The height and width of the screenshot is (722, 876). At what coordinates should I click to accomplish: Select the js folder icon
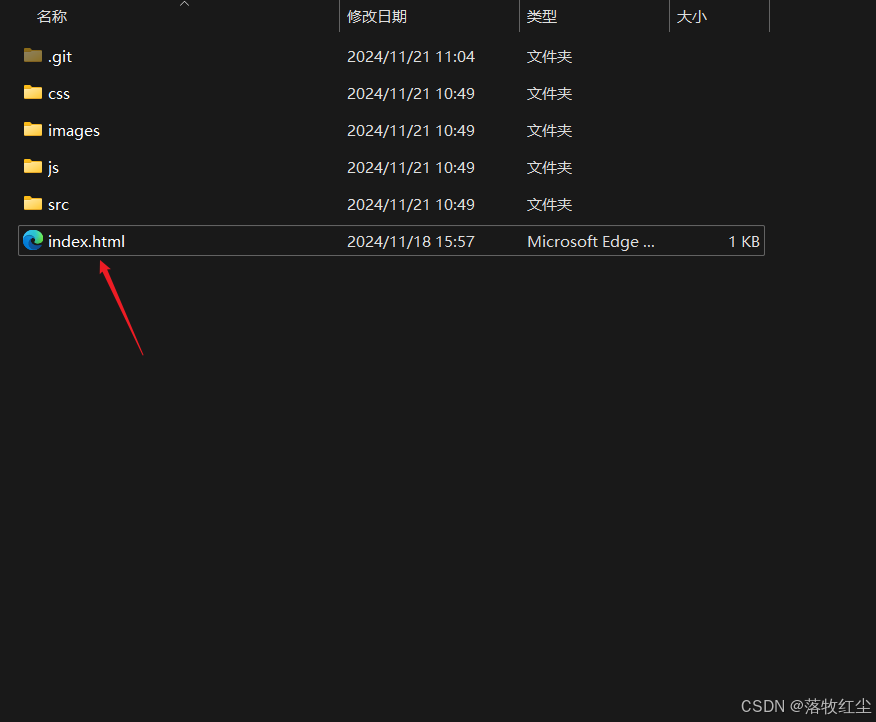(x=33, y=166)
